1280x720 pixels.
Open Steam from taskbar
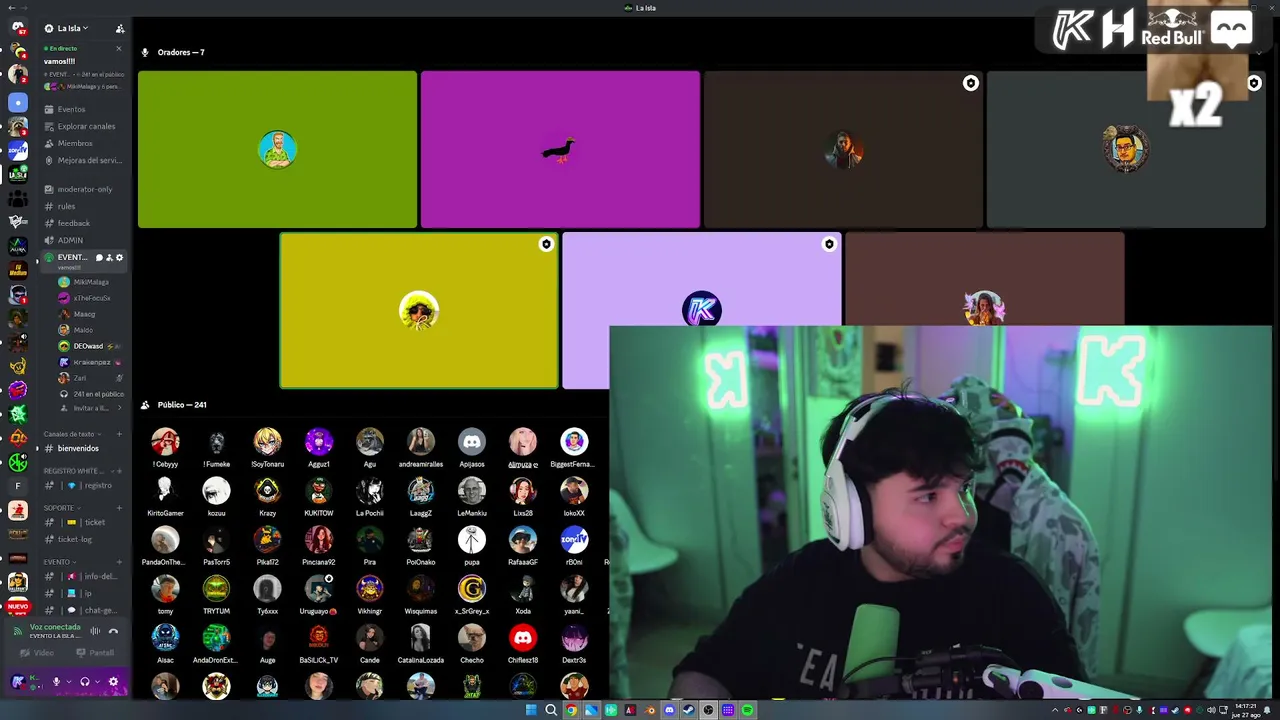689,710
